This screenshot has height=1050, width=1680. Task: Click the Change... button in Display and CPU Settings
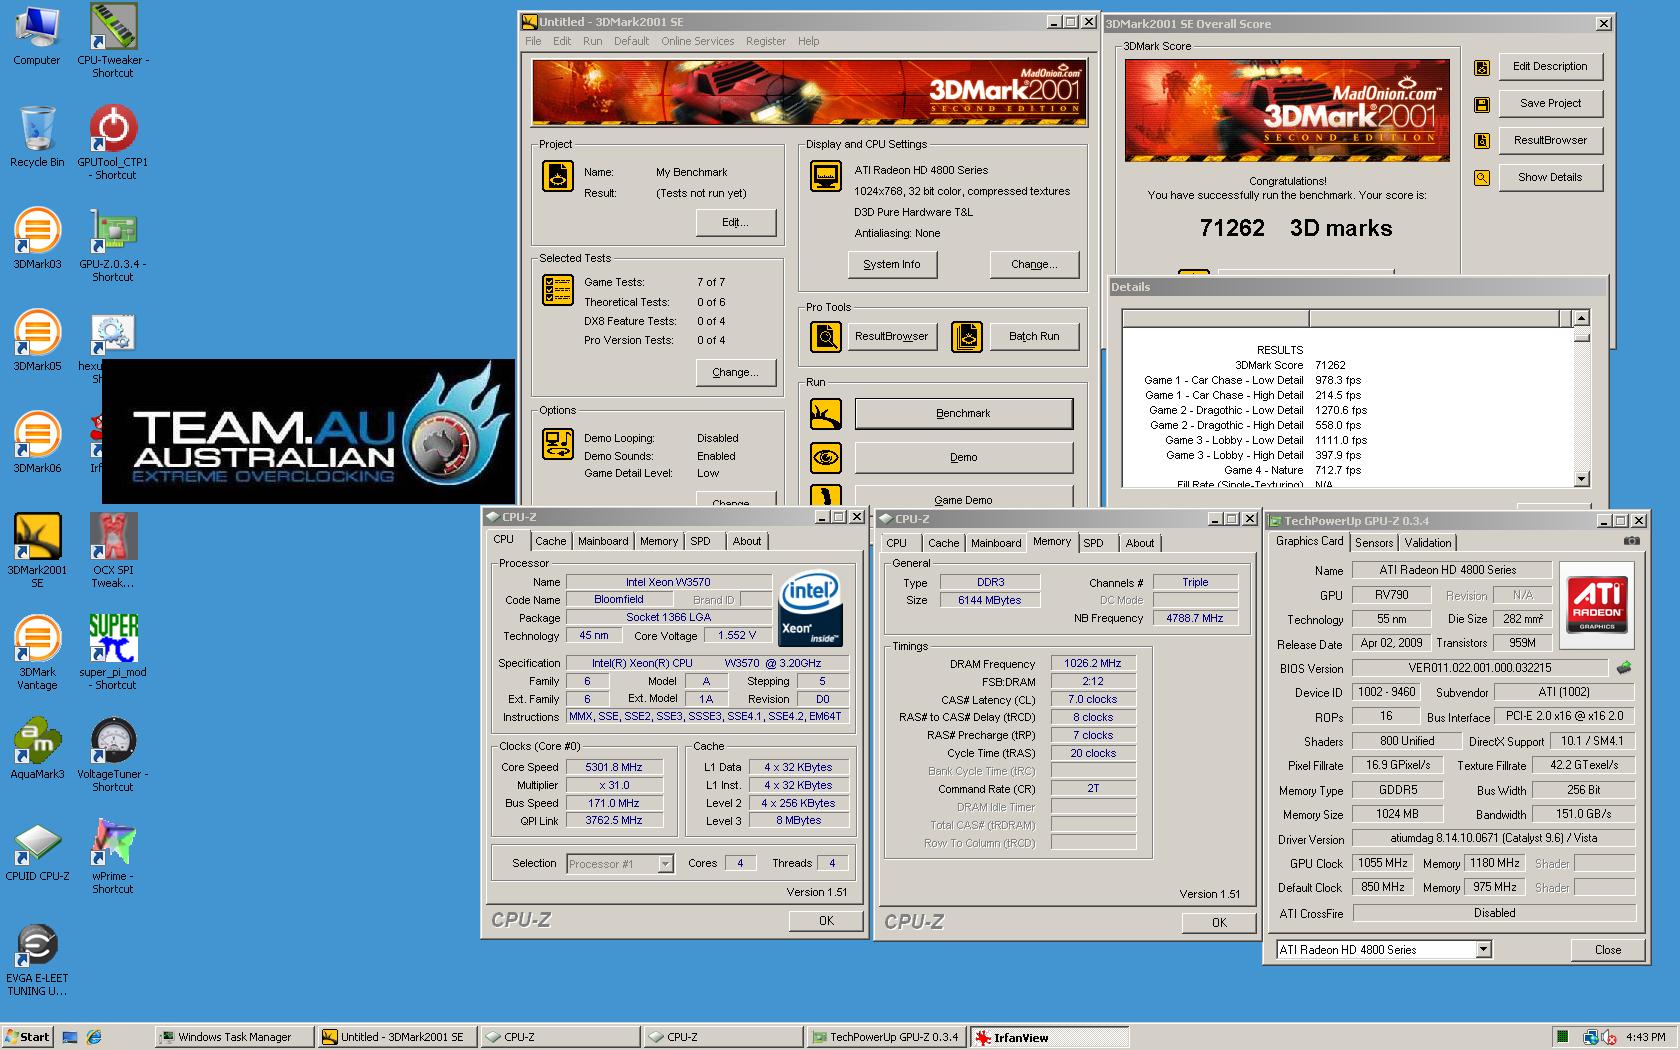(x=1034, y=264)
